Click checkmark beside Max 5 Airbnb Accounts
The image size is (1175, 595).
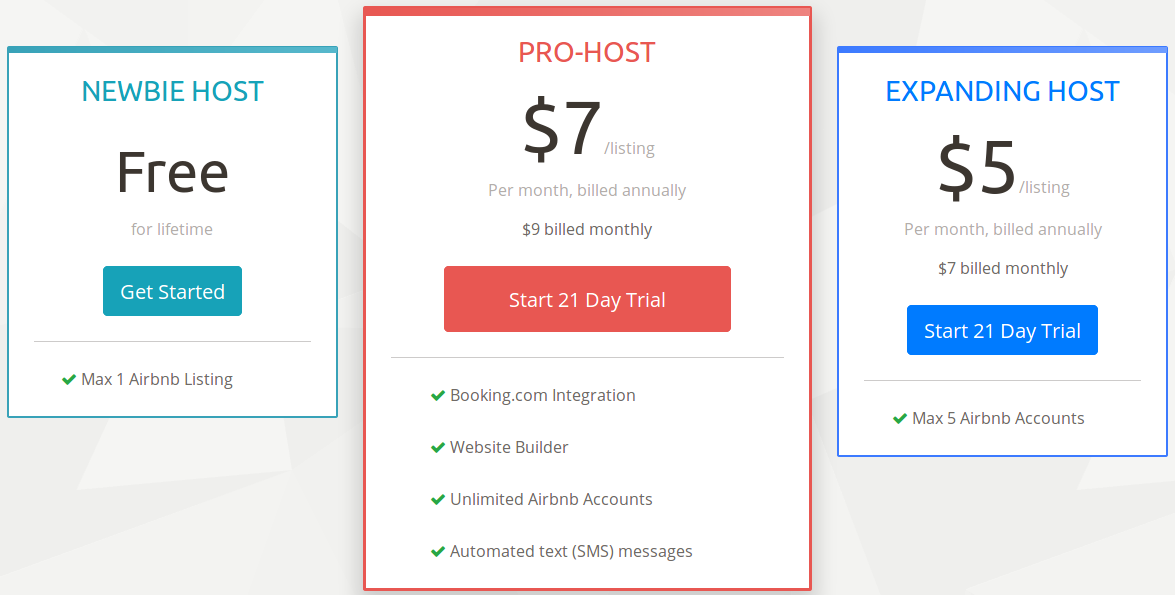[x=900, y=419]
